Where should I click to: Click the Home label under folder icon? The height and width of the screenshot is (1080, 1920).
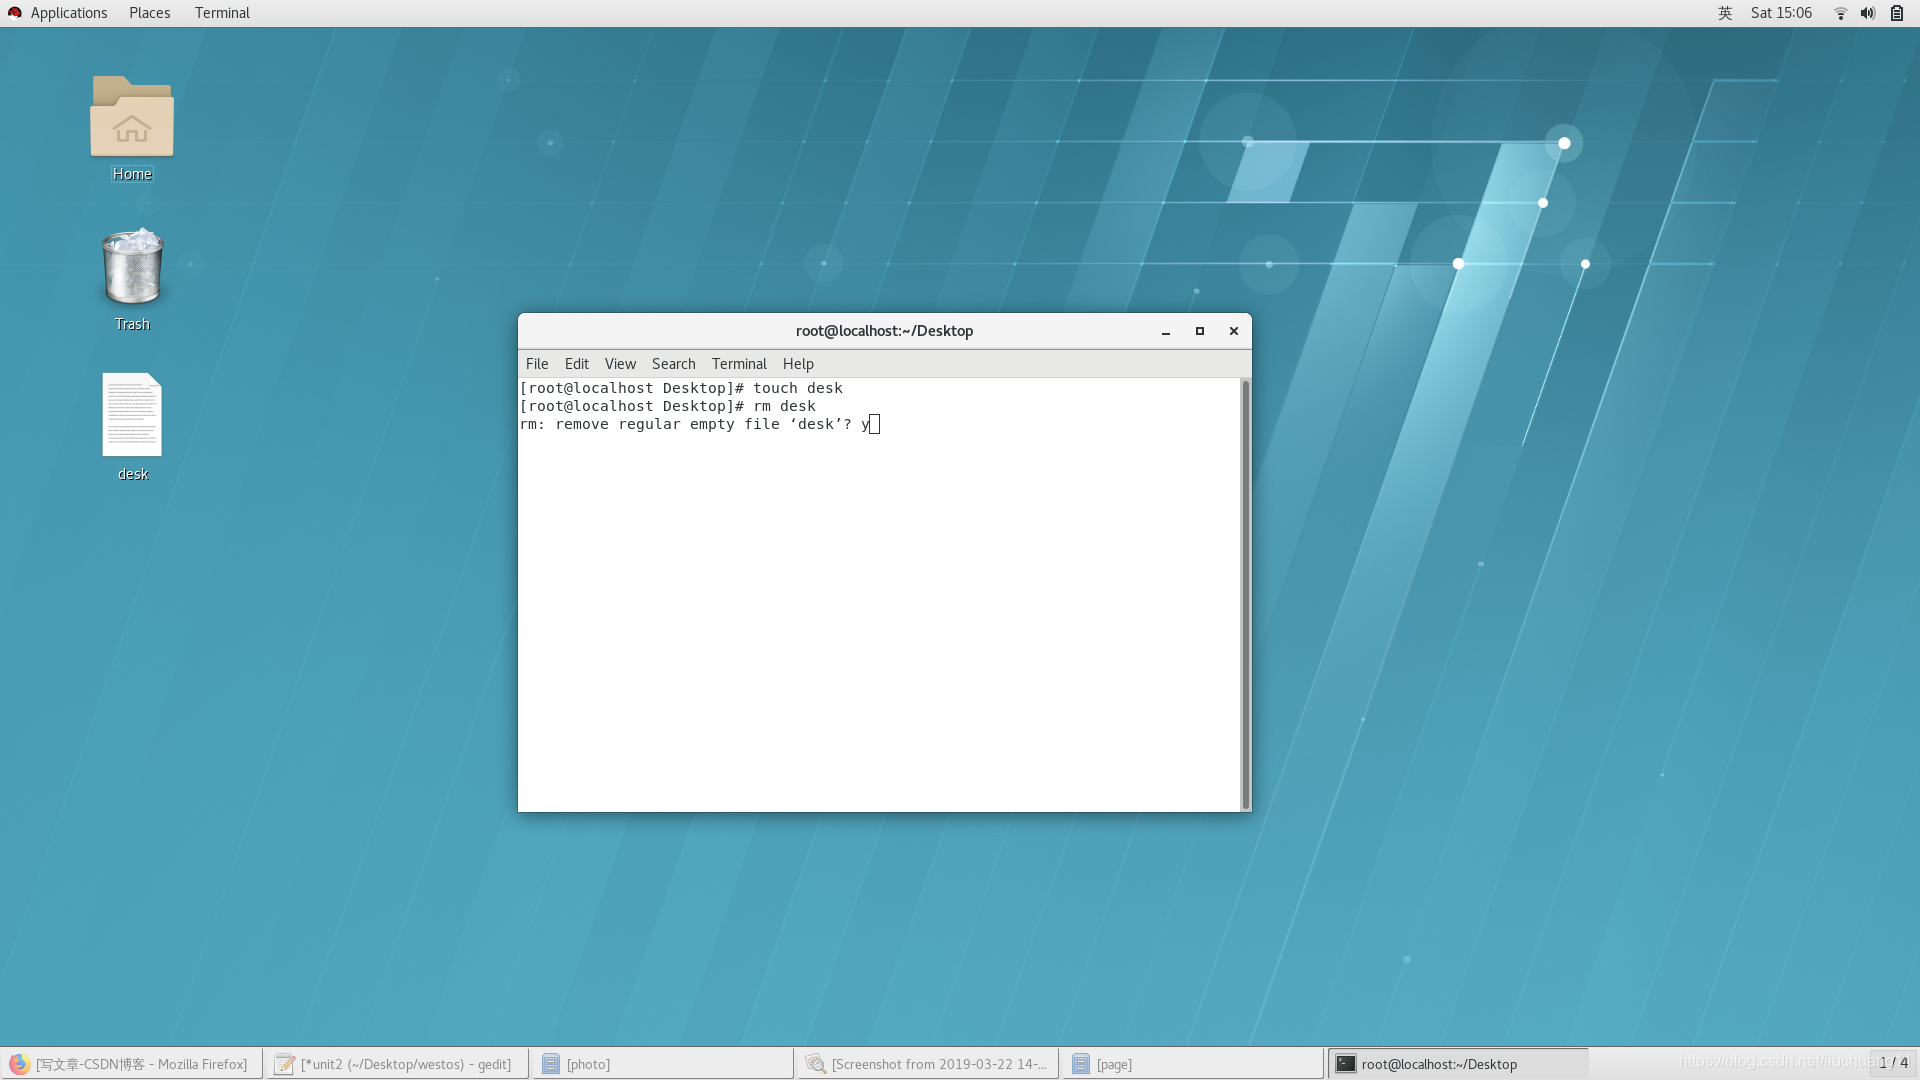pyautogui.click(x=132, y=174)
